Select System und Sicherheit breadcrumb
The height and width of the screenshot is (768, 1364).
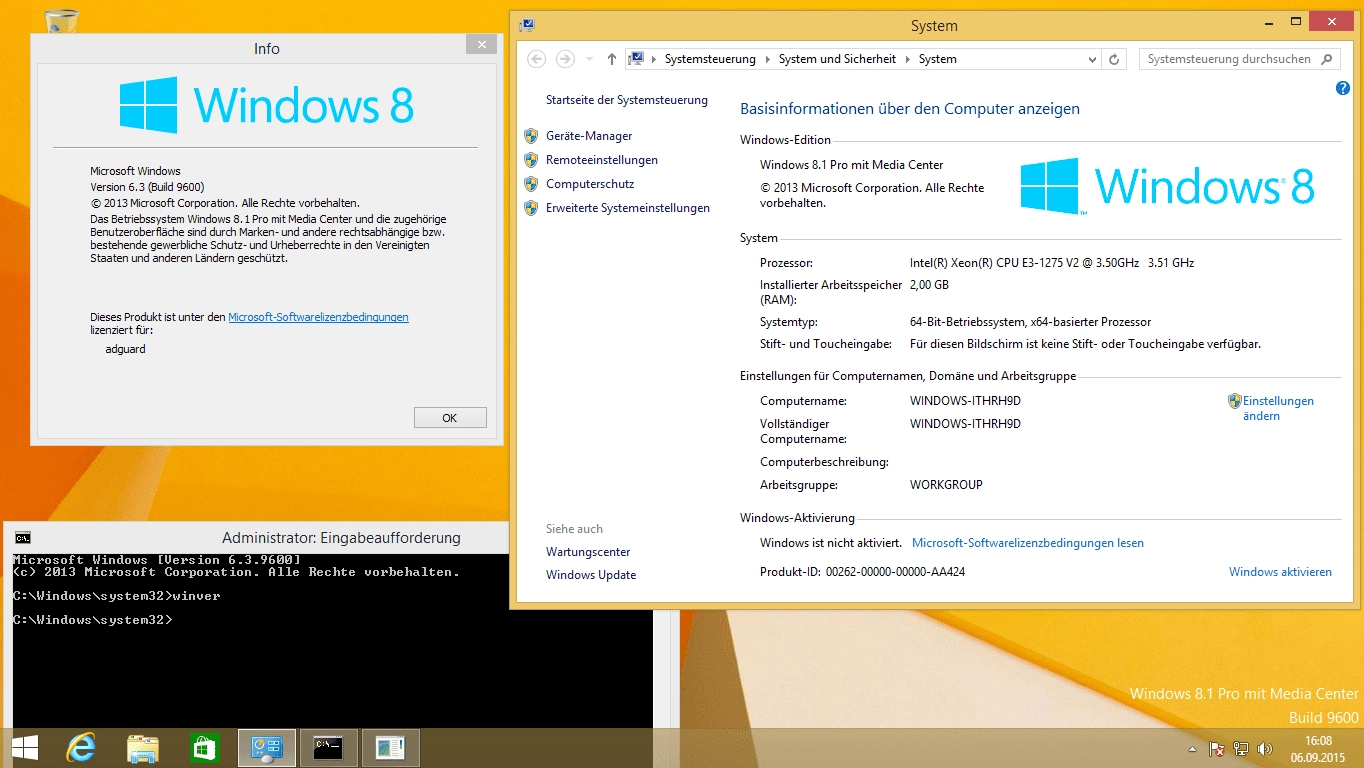pos(837,59)
